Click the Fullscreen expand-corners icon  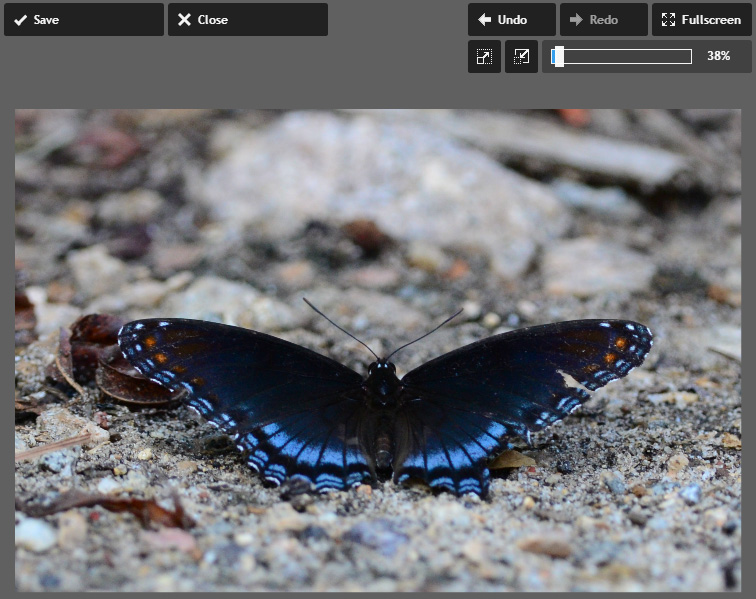669,20
